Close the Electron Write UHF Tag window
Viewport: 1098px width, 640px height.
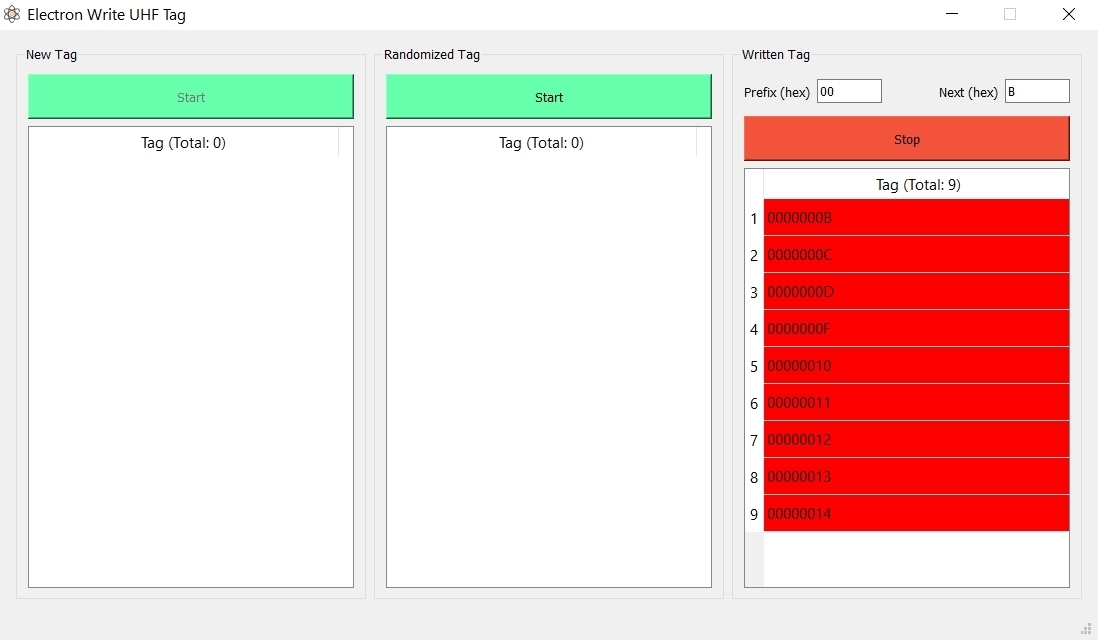coord(1068,15)
